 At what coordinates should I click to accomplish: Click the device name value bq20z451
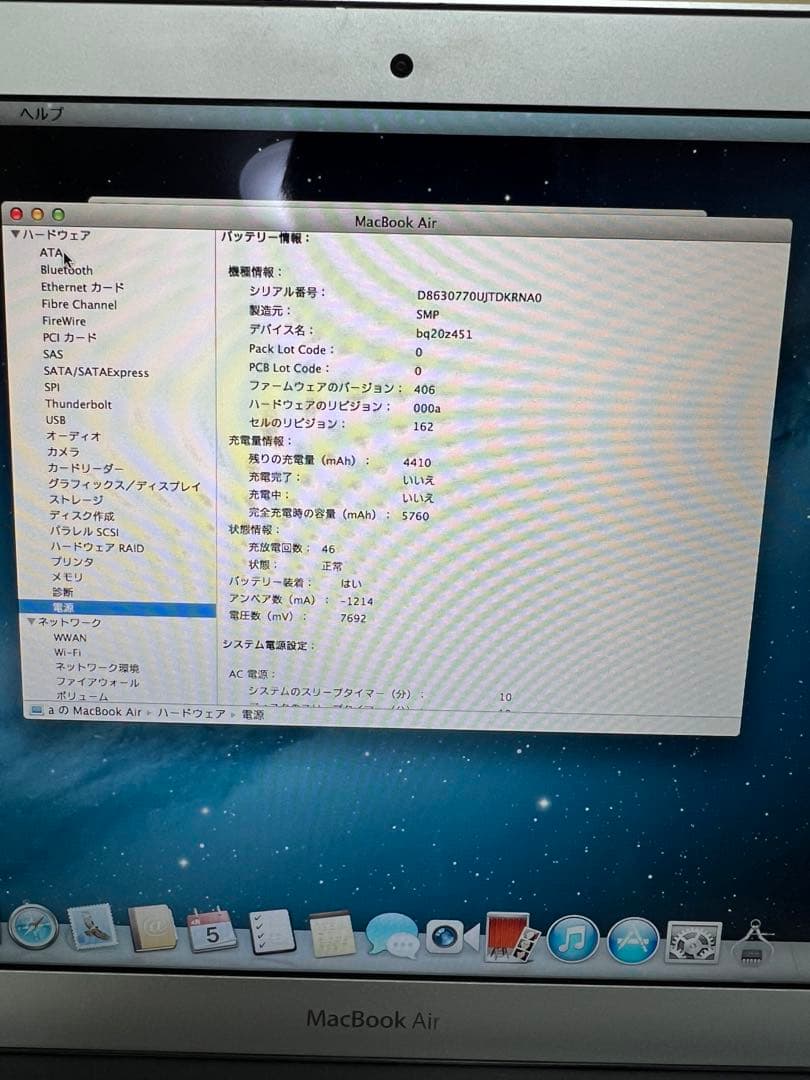click(x=444, y=334)
